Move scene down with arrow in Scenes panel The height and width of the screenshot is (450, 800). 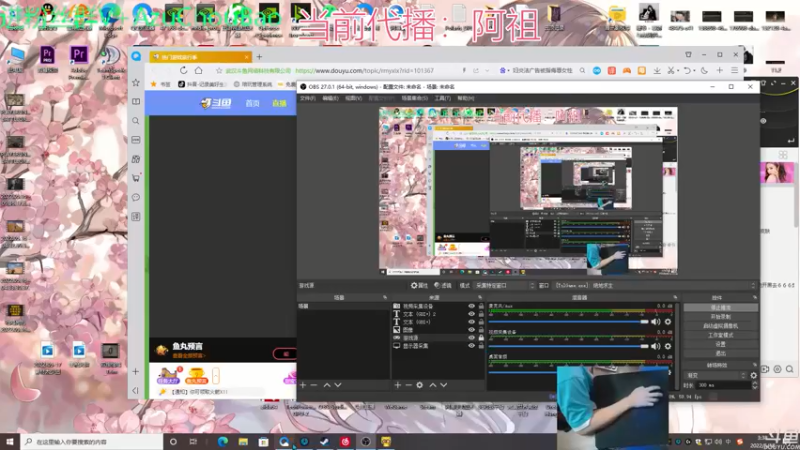(x=338, y=385)
